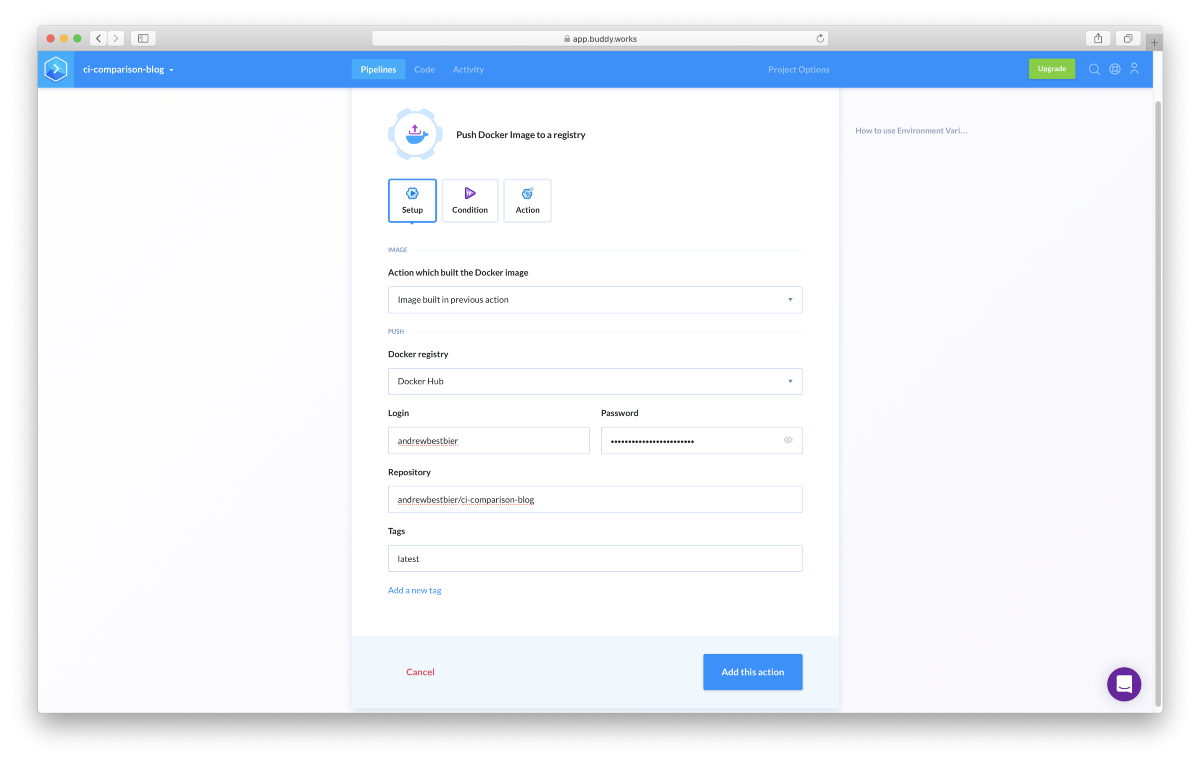Toggle the Safari sidebar button

point(143,38)
